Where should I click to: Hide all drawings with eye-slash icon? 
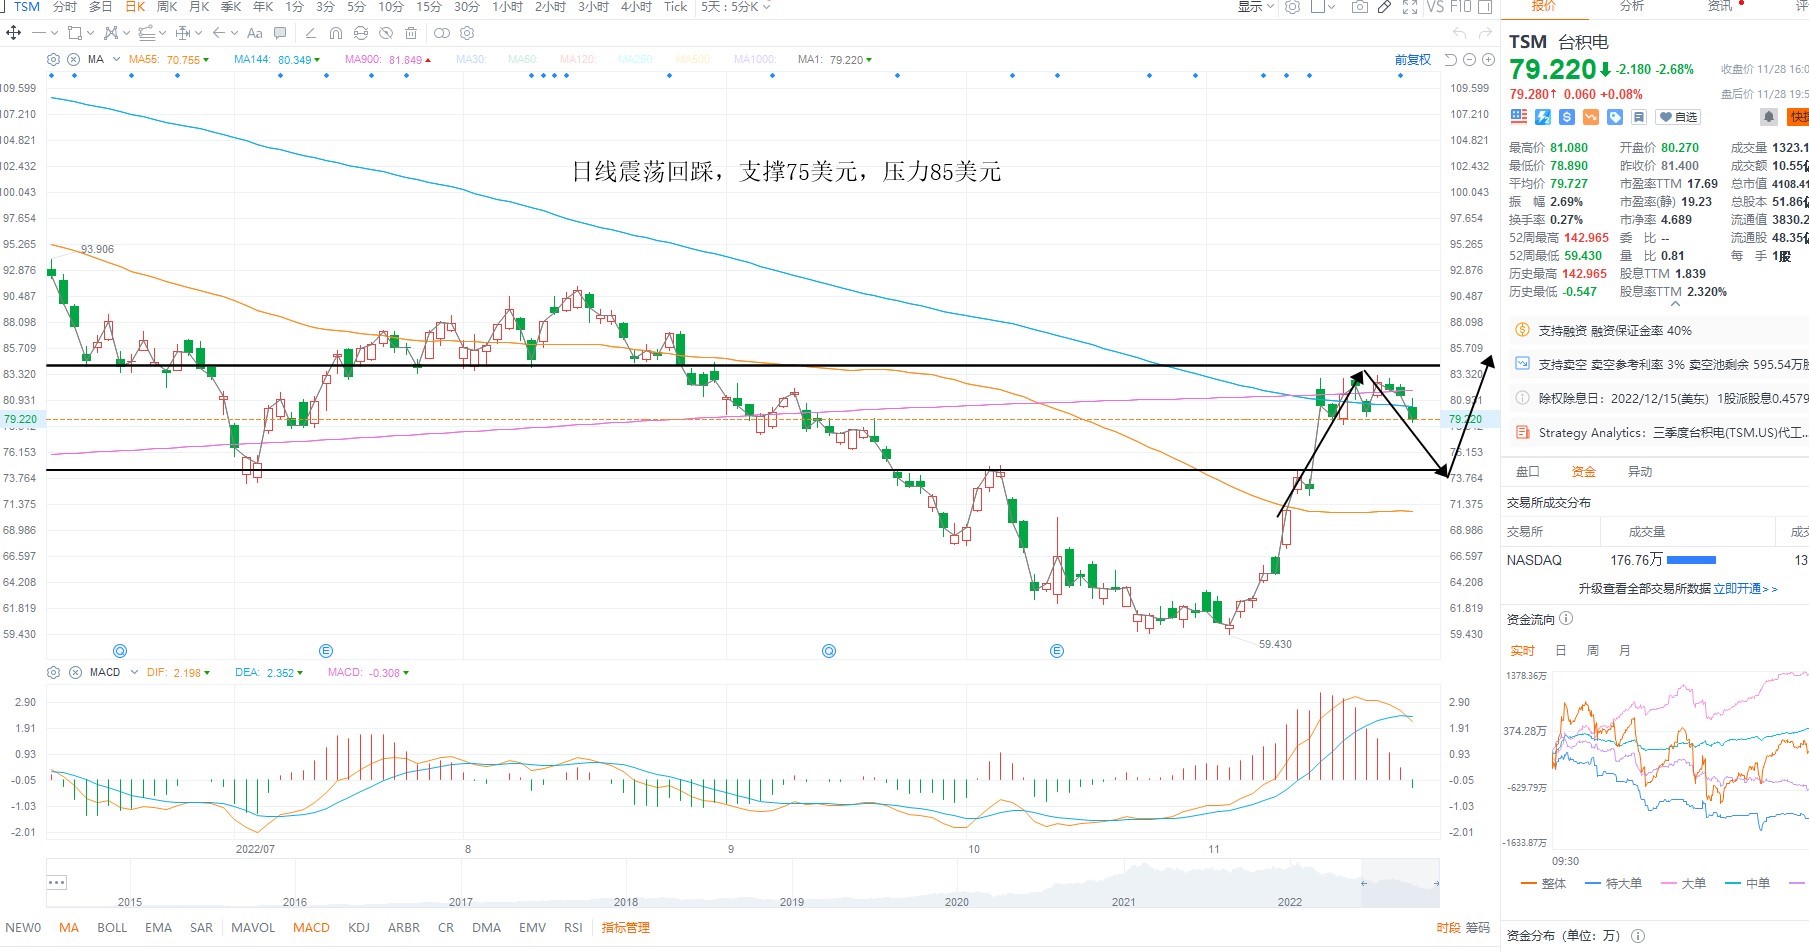386,33
